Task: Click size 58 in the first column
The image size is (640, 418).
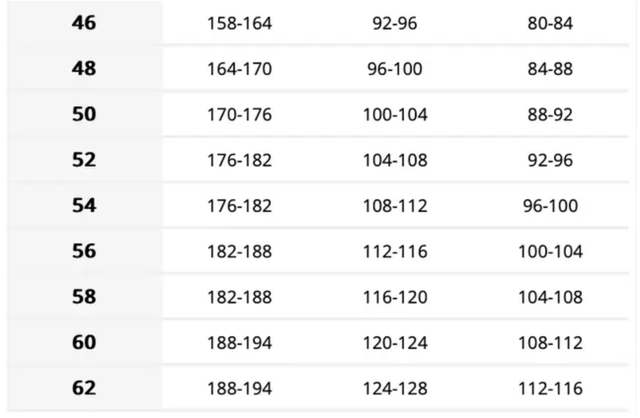Action: tap(84, 297)
